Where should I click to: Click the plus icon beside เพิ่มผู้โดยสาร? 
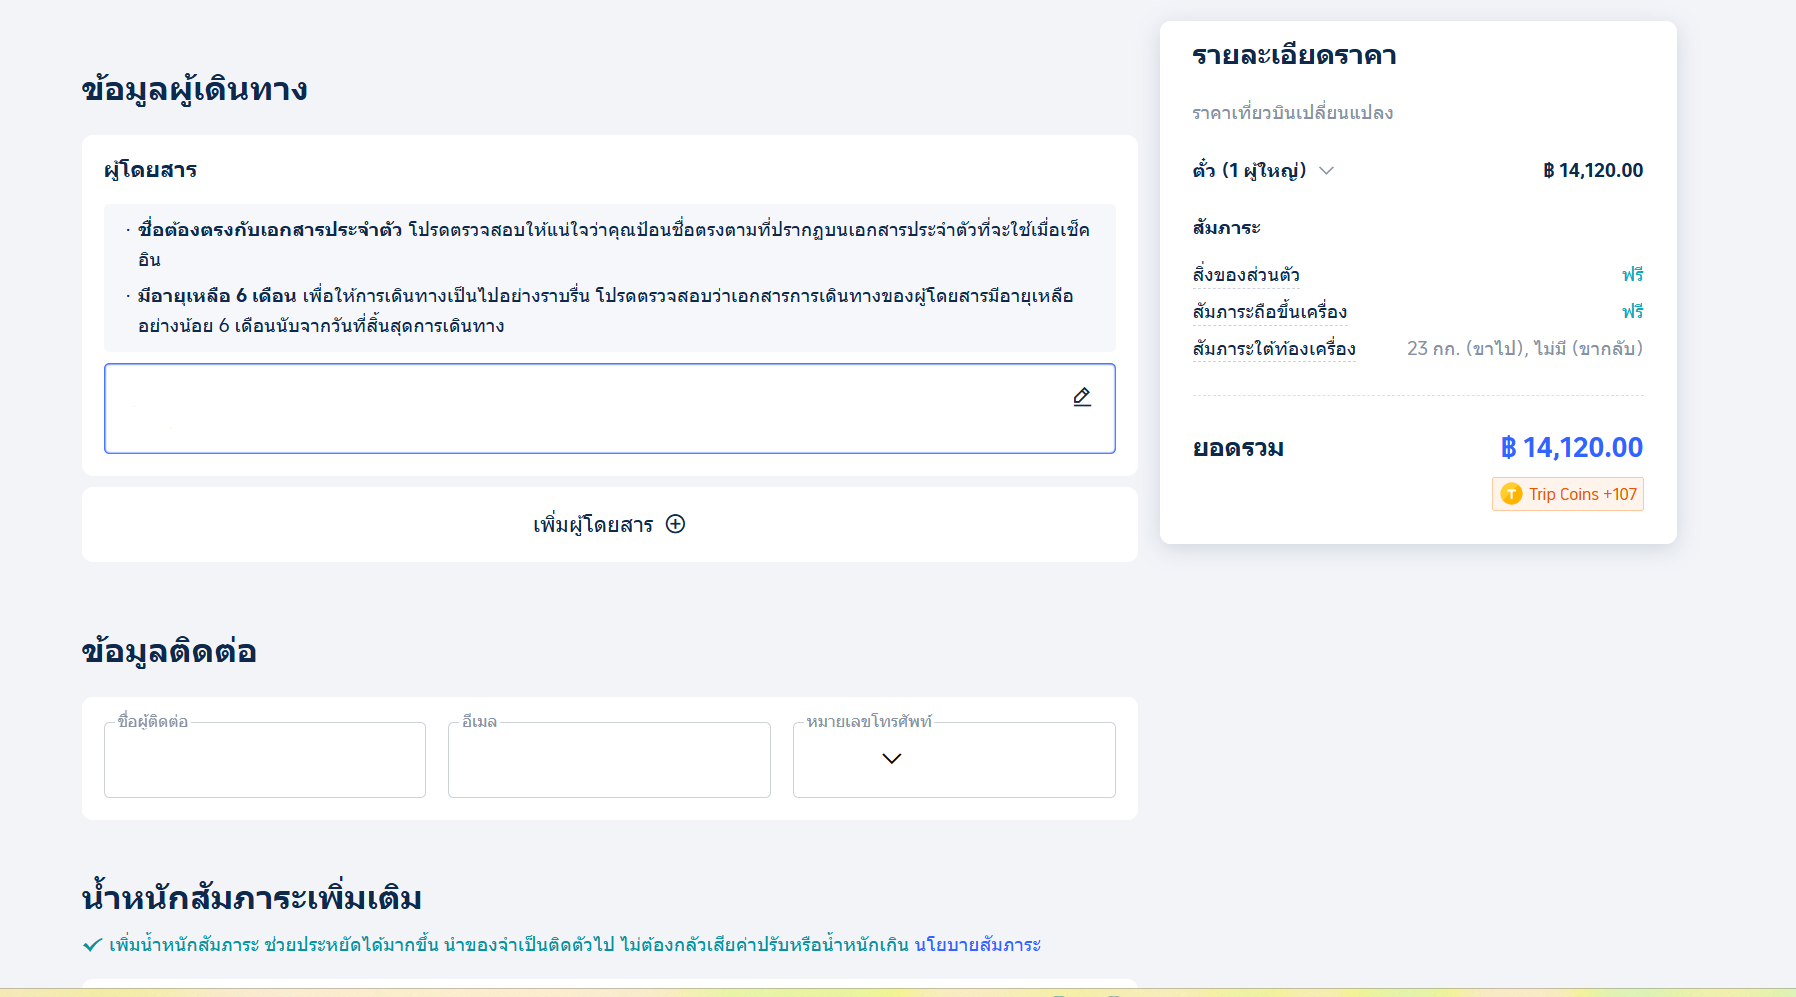[x=676, y=524]
